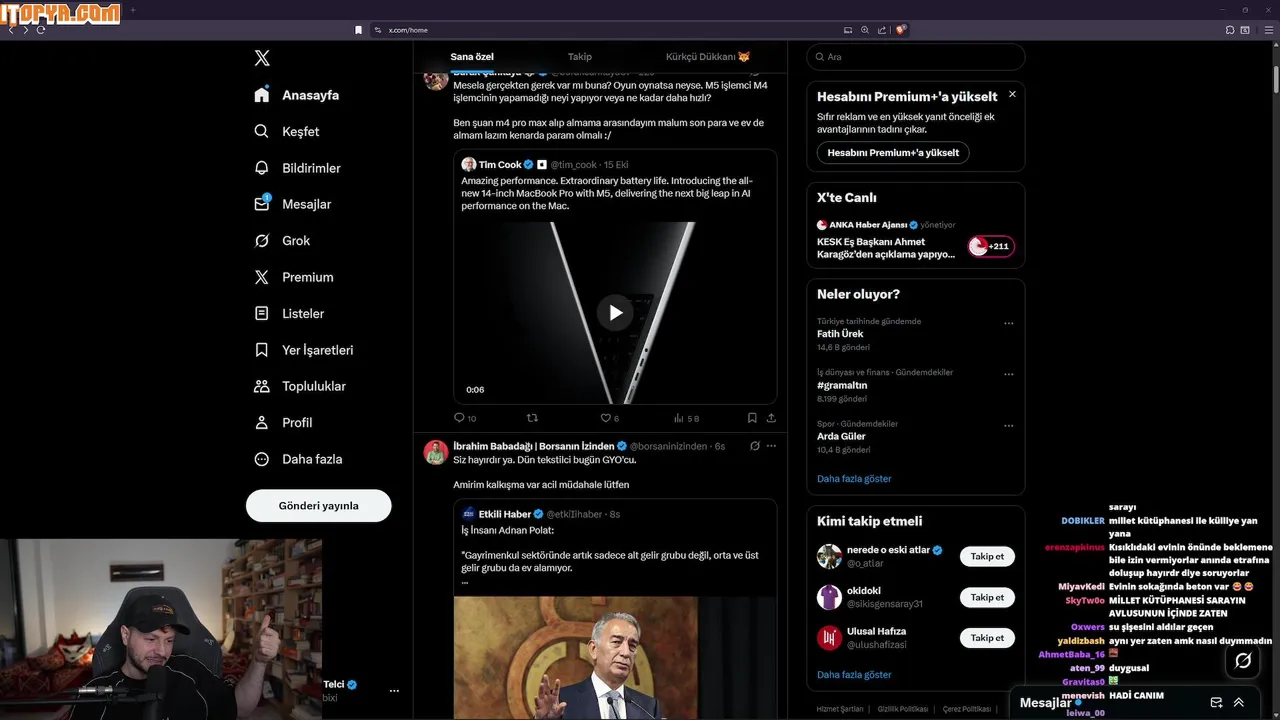
Task: Open Keşfet explore page
Action: (x=286, y=131)
